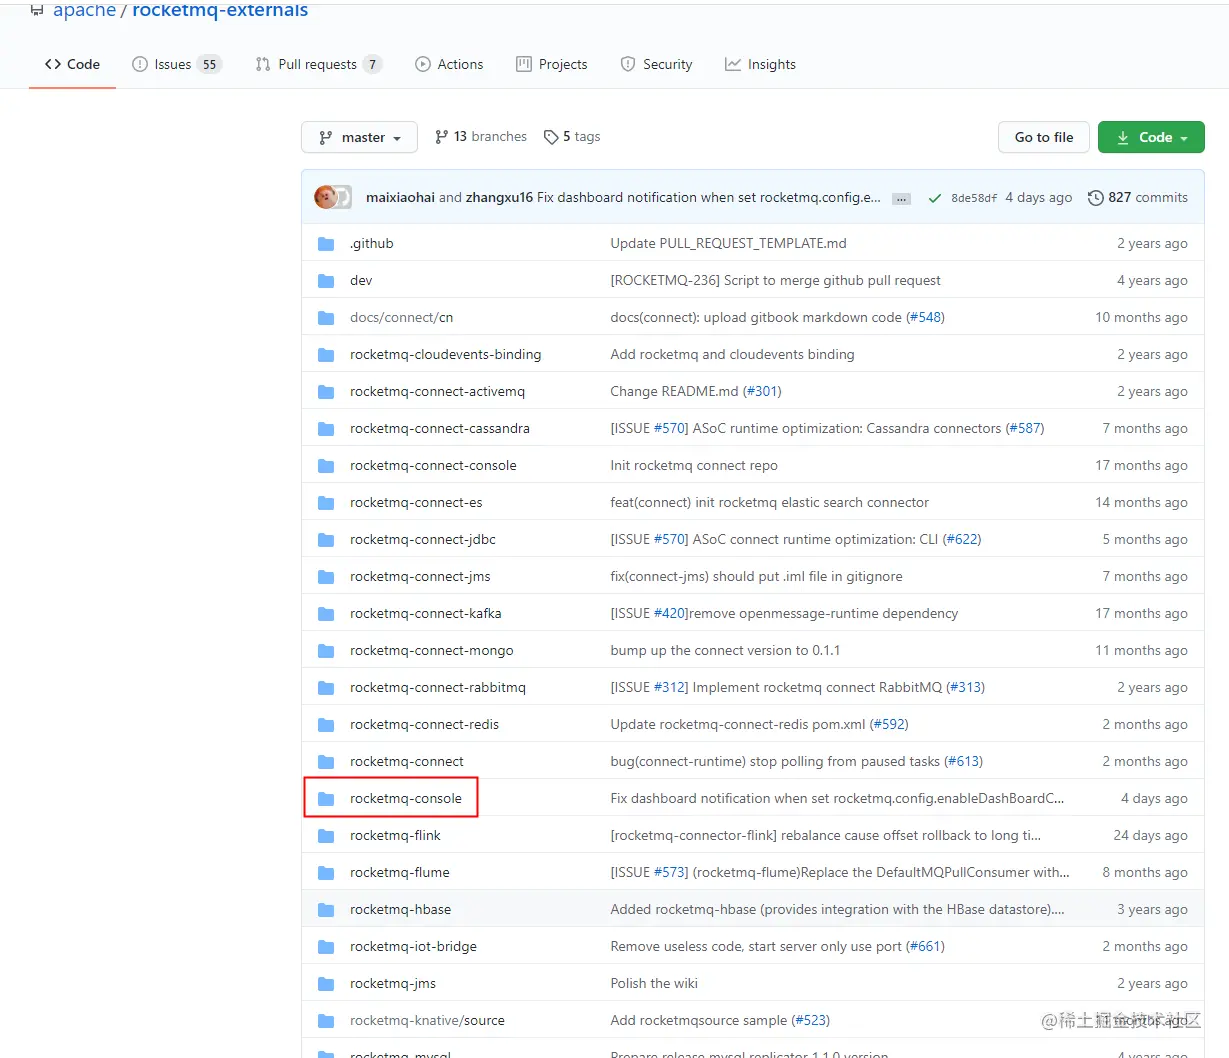Click folder icon for rocketmq-connect-redis

tap(326, 725)
